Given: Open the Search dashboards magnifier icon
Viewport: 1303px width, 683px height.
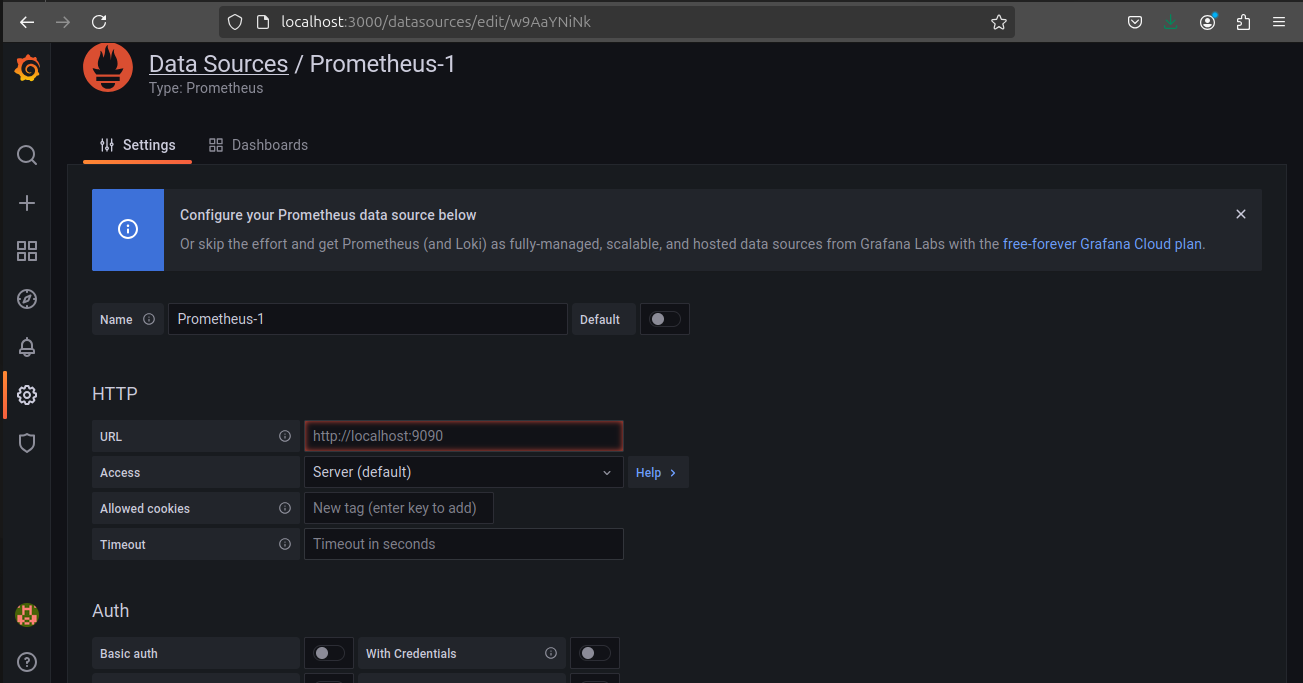Looking at the screenshot, I should click(27, 155).
